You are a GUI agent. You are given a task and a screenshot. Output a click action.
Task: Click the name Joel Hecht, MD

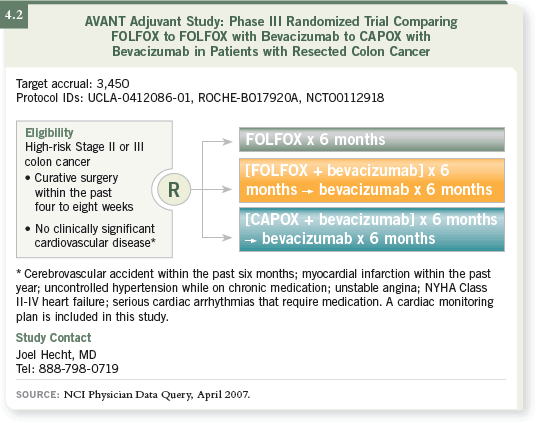pyautogui.click(x=56, y=354)
